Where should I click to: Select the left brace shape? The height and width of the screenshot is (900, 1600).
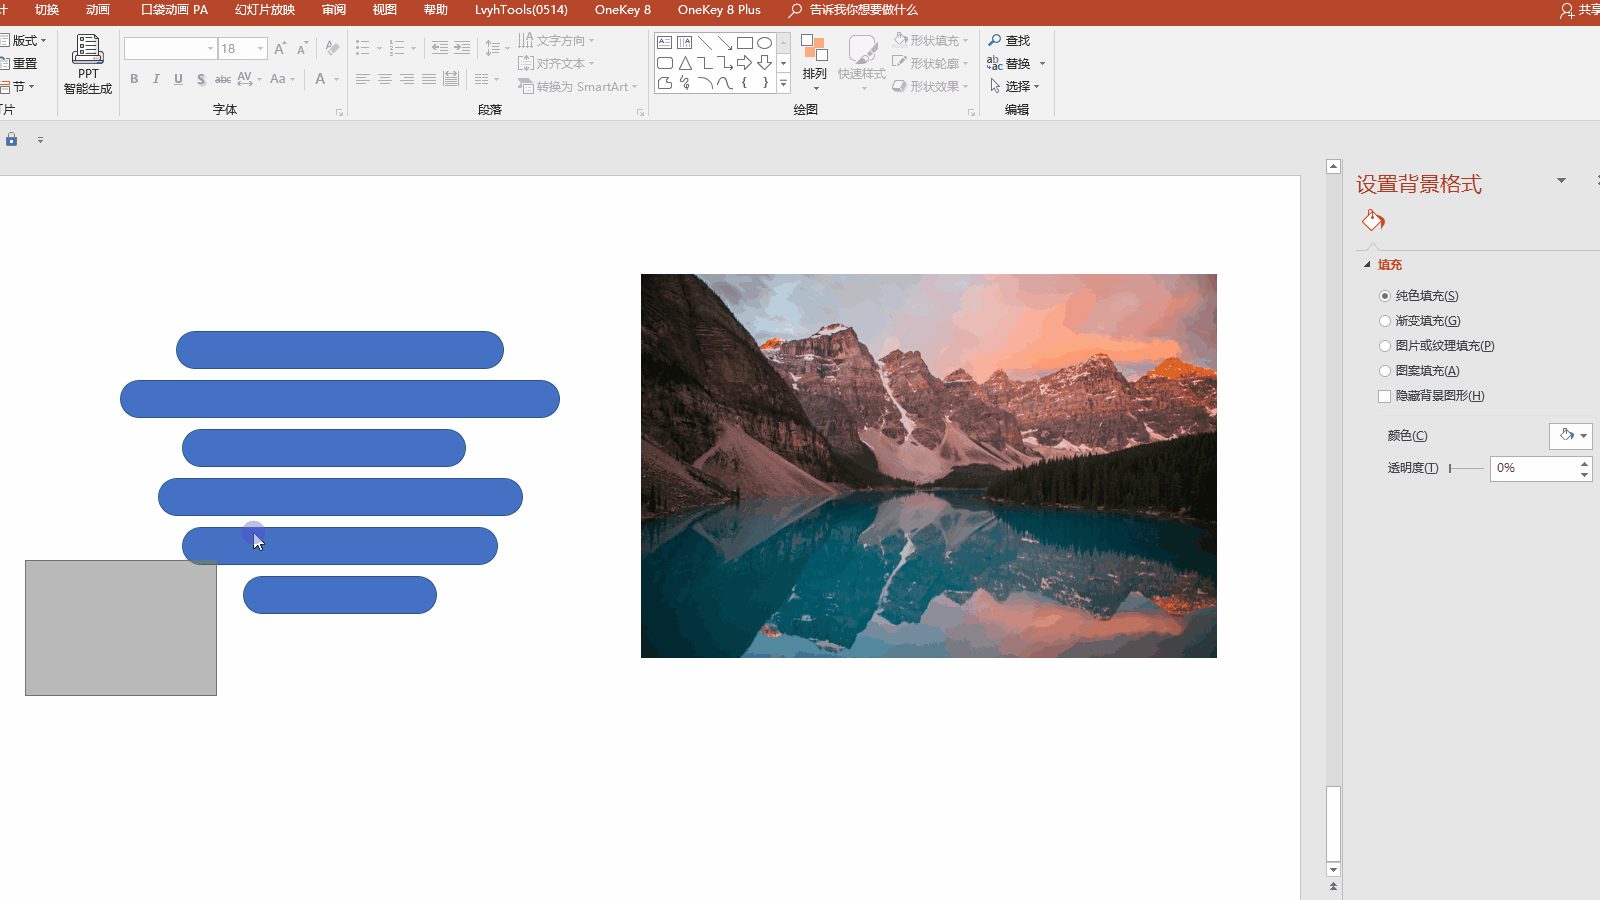(x=745, y=83)
